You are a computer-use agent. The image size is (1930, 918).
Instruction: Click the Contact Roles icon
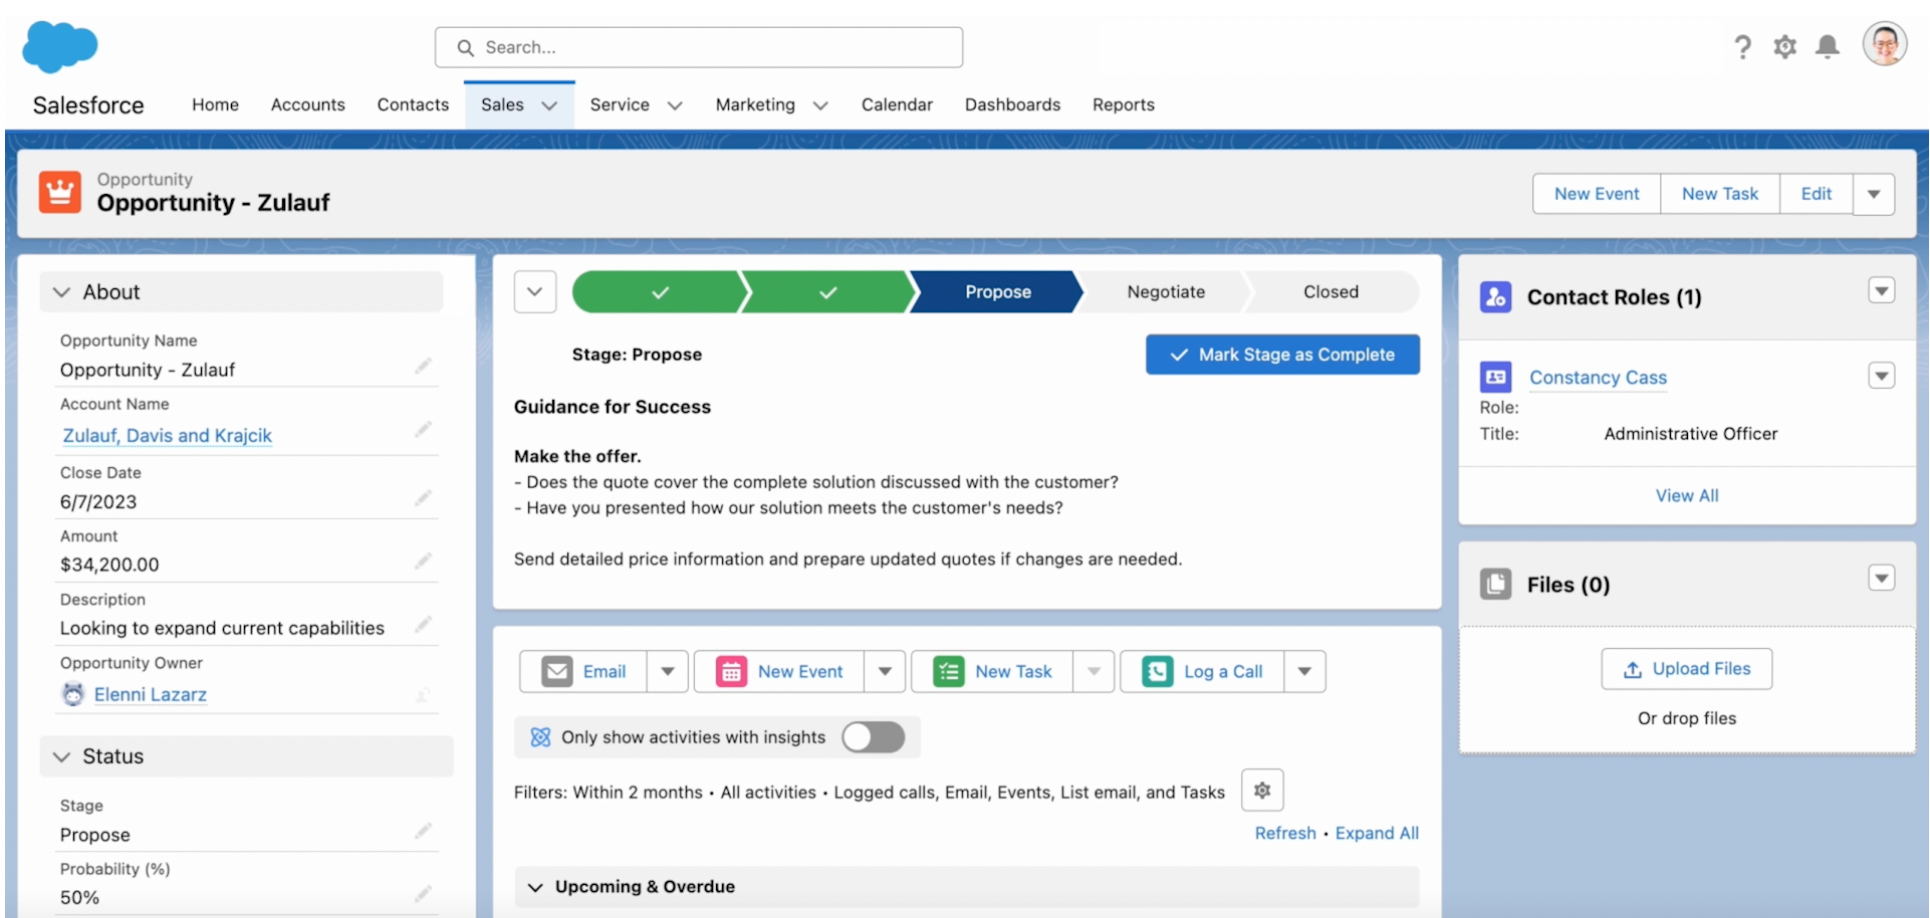[1495, 297]
